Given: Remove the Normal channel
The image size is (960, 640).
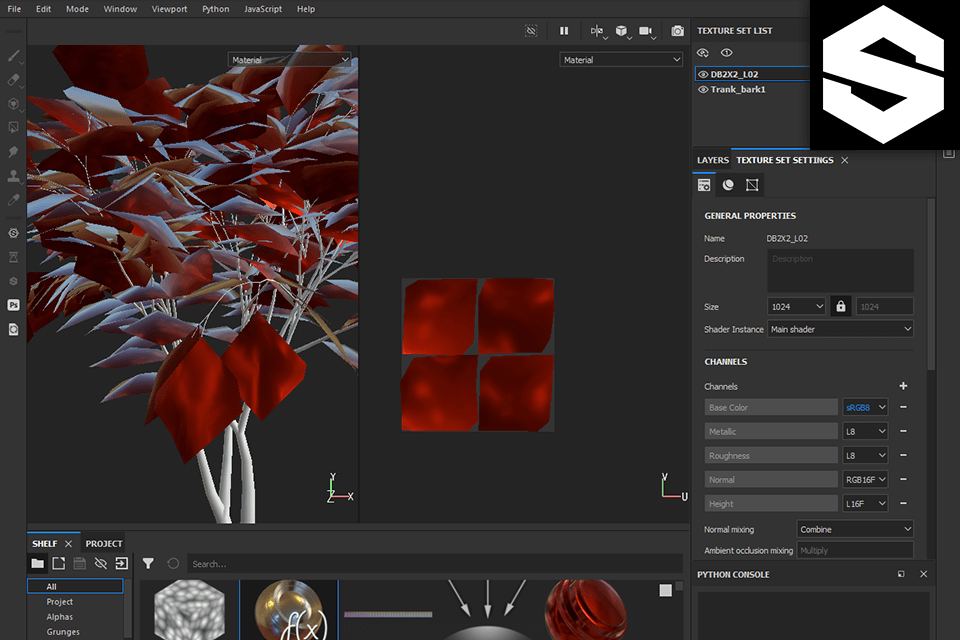Looking at the screenshot, I should [903, 479].
